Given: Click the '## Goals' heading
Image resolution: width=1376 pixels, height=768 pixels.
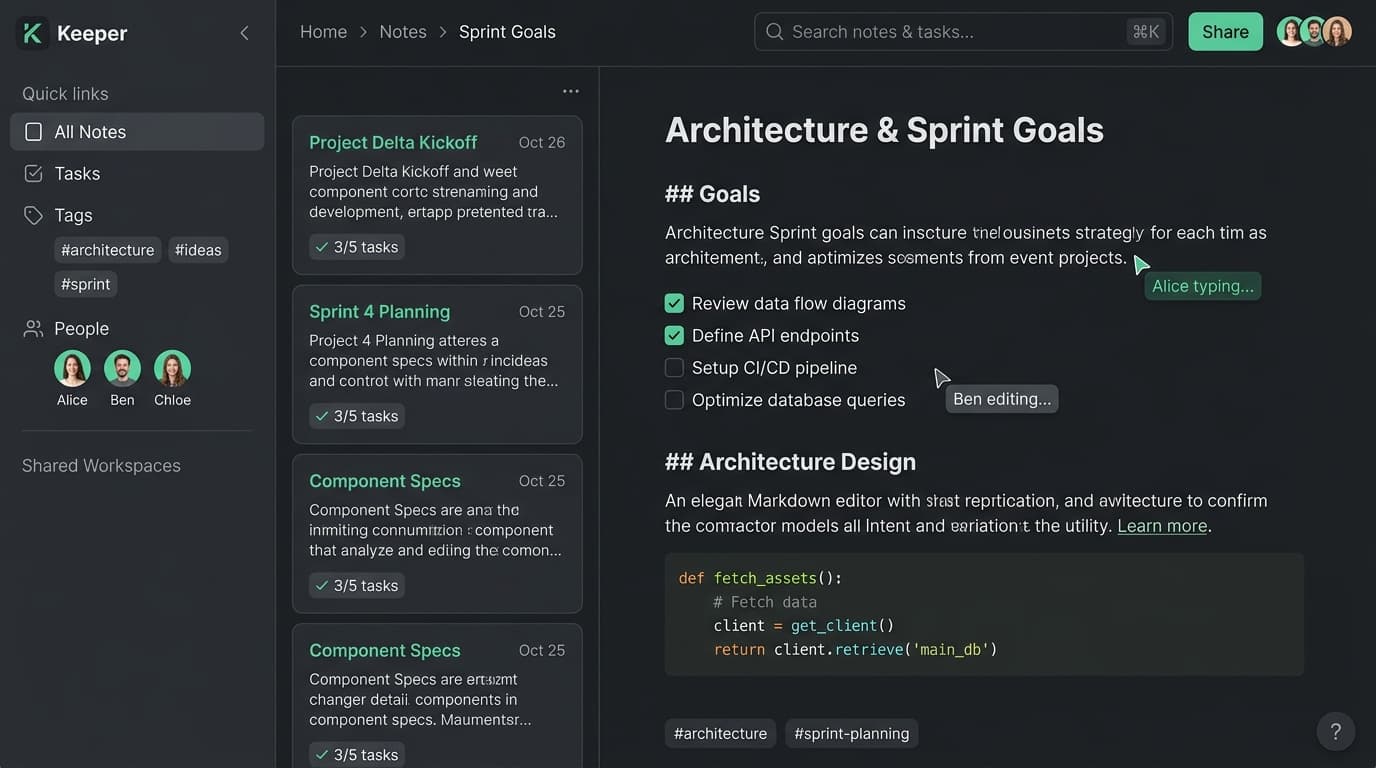Looking at the screenshot, I should pos(712,194).
